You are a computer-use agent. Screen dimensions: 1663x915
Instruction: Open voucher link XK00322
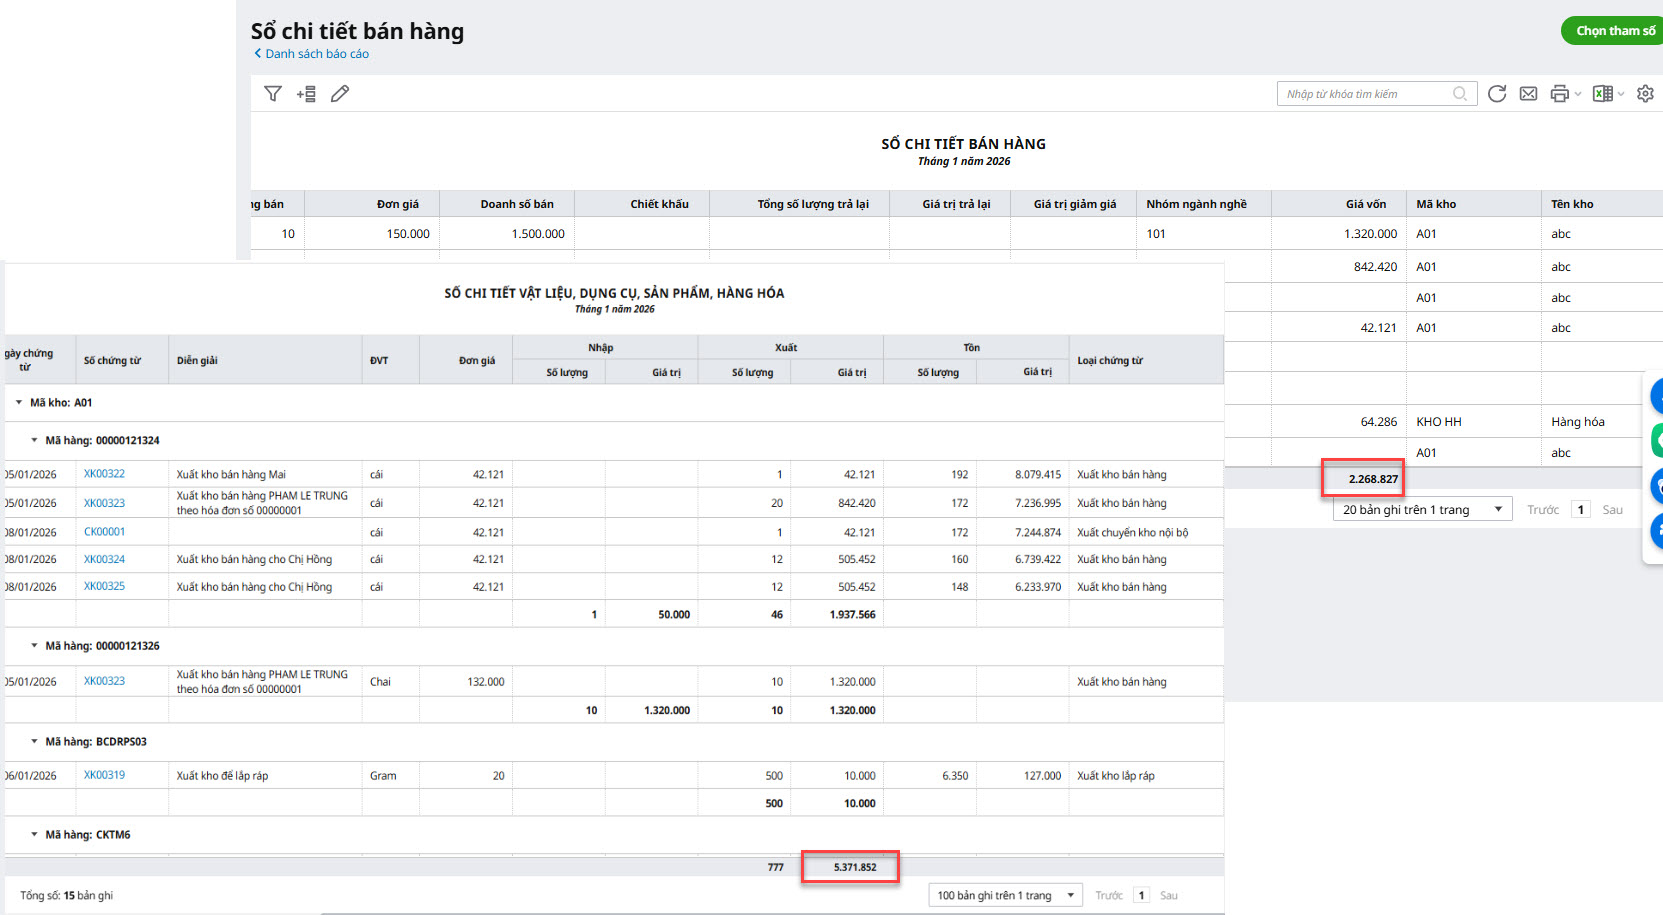pyautogui.click(x=104, y=474)
